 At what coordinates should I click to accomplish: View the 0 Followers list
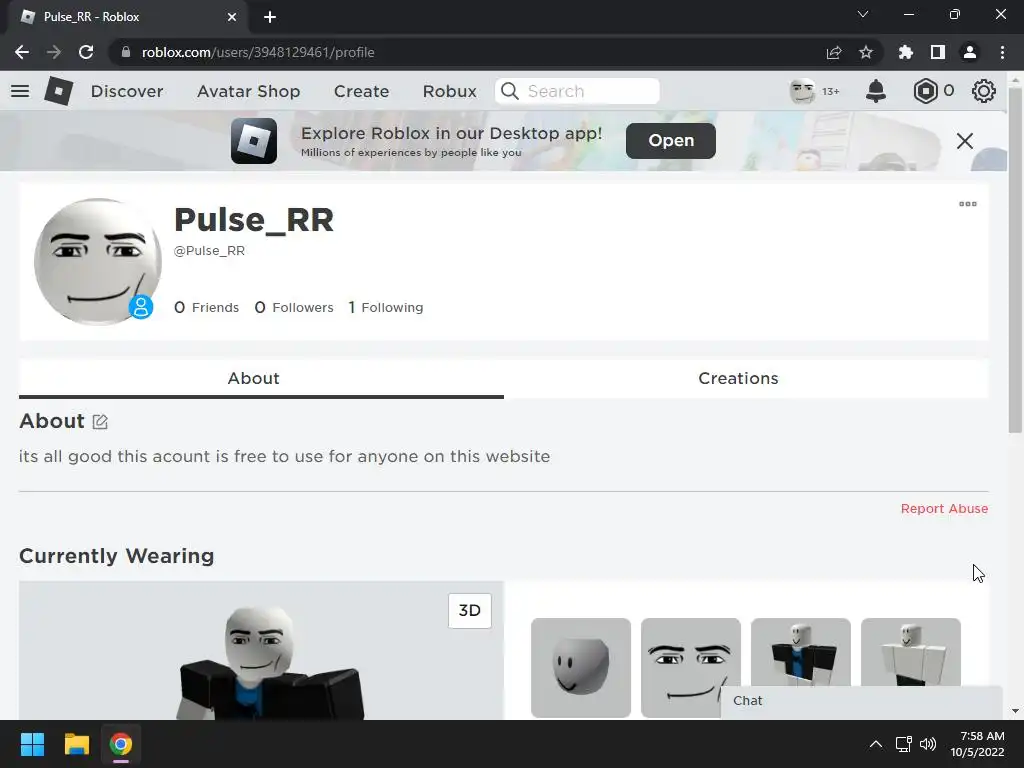(294, 308)
